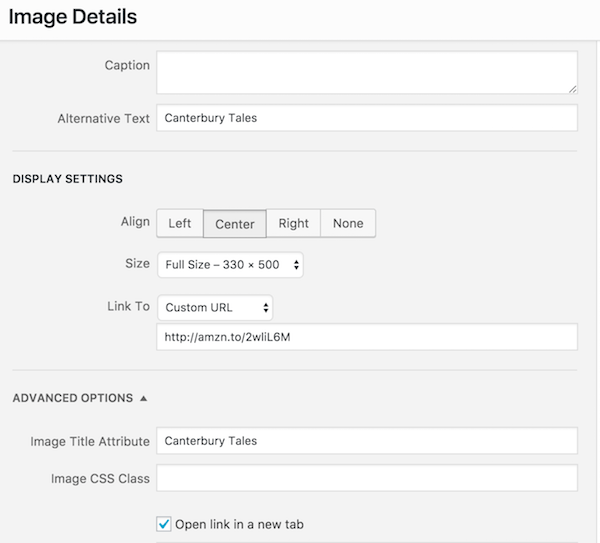Viewport: 600px width, 543px height.
Task: Select the Center alignment option
Action: point(235,223)
